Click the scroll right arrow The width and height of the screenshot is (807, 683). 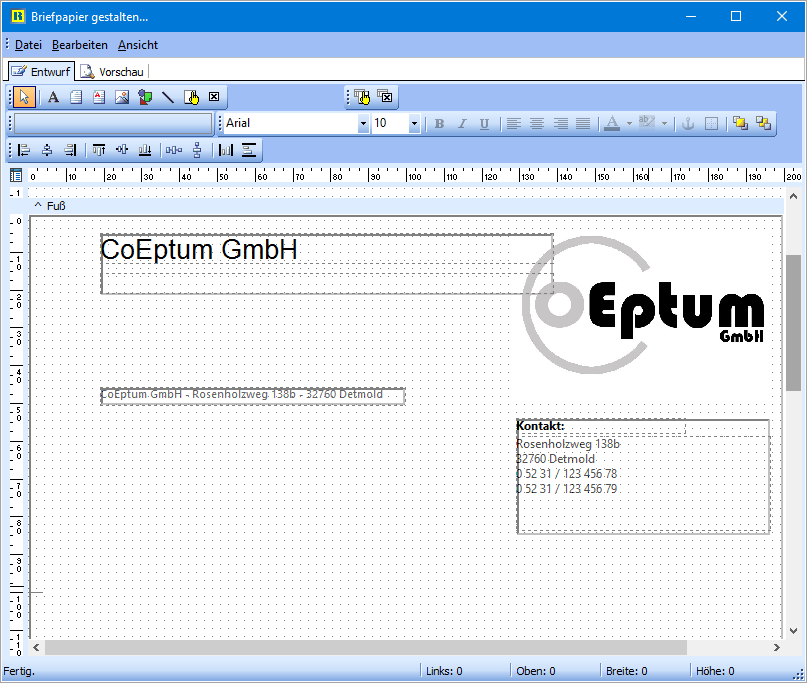777,647
